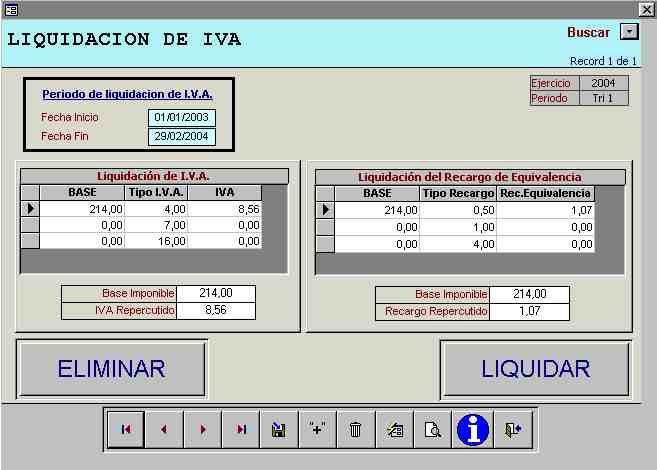Open the Buscar dropdown arrow
Viewport: 657px width, 470px height.
(x=629, y=32)
